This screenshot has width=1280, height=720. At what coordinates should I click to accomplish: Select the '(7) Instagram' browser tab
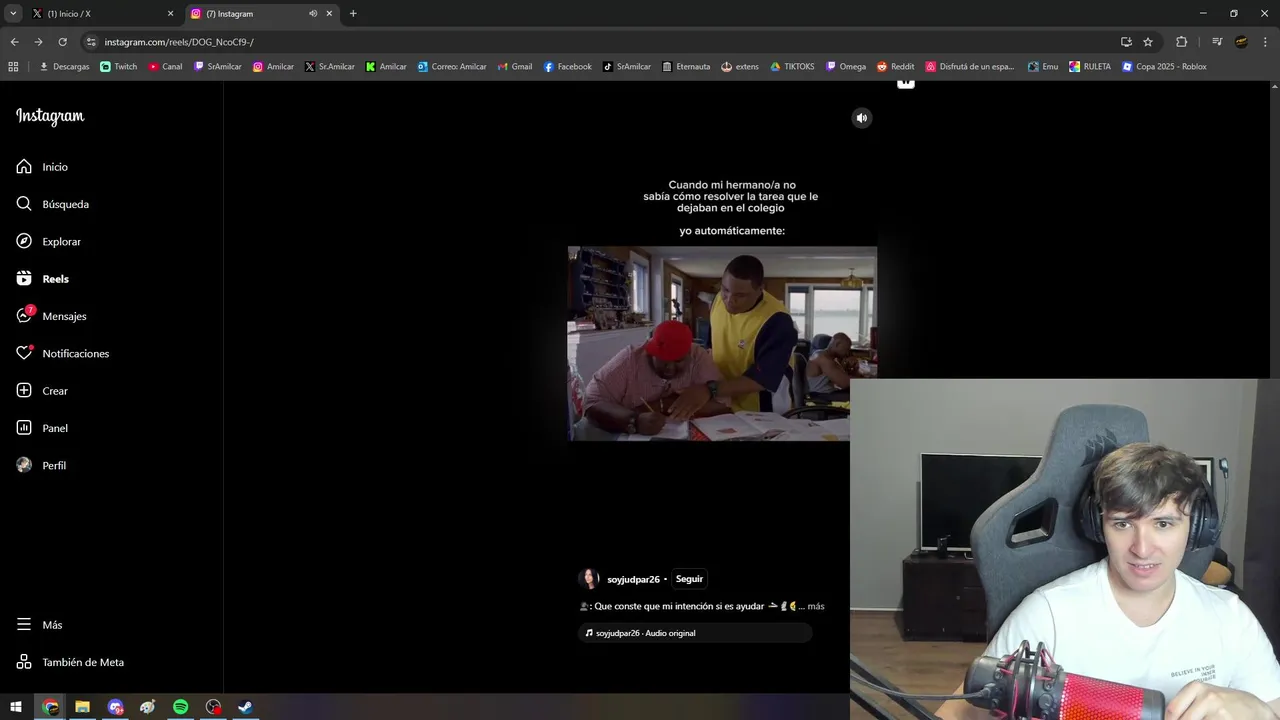pos(250,14)
